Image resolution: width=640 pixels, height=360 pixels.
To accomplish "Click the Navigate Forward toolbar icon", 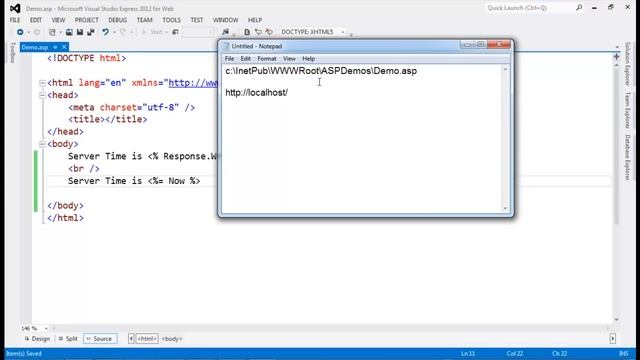I will [37, 32].
